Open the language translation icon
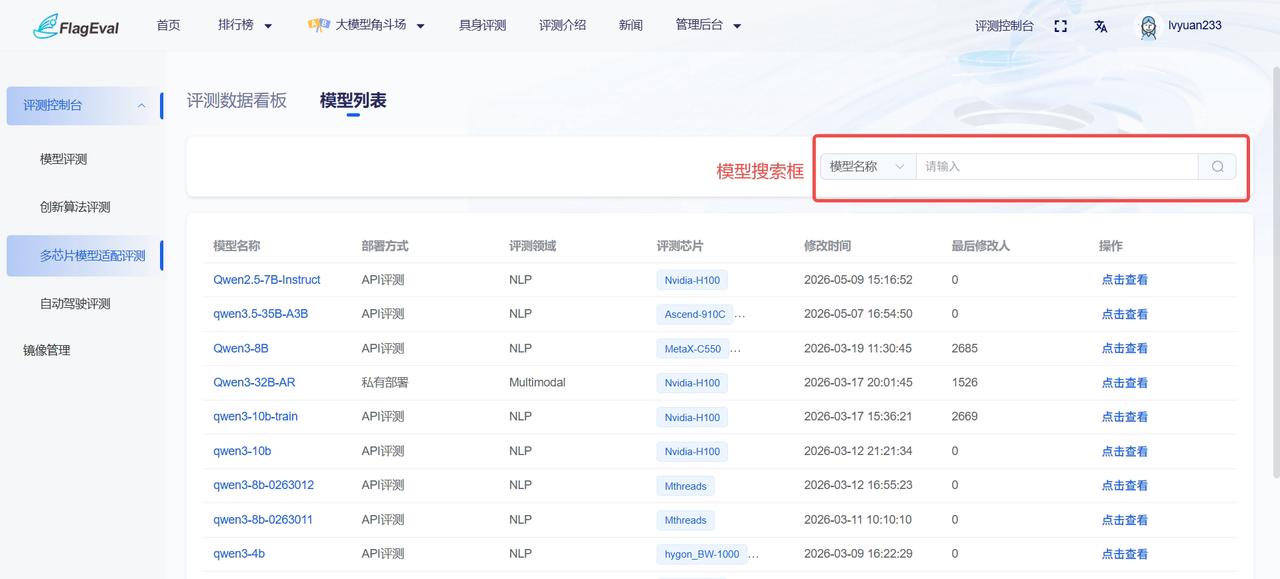Image resolution: width=1280 pixels, height=579 pixels. click(1101, 26)
